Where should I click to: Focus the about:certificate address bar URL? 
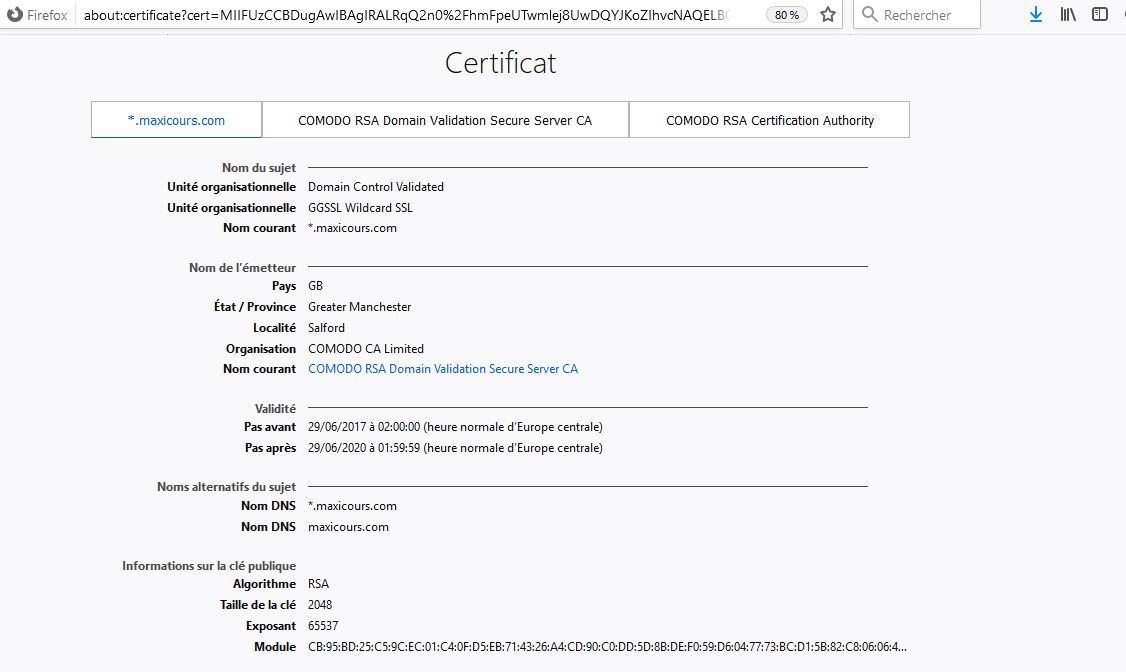click(406, 14)
